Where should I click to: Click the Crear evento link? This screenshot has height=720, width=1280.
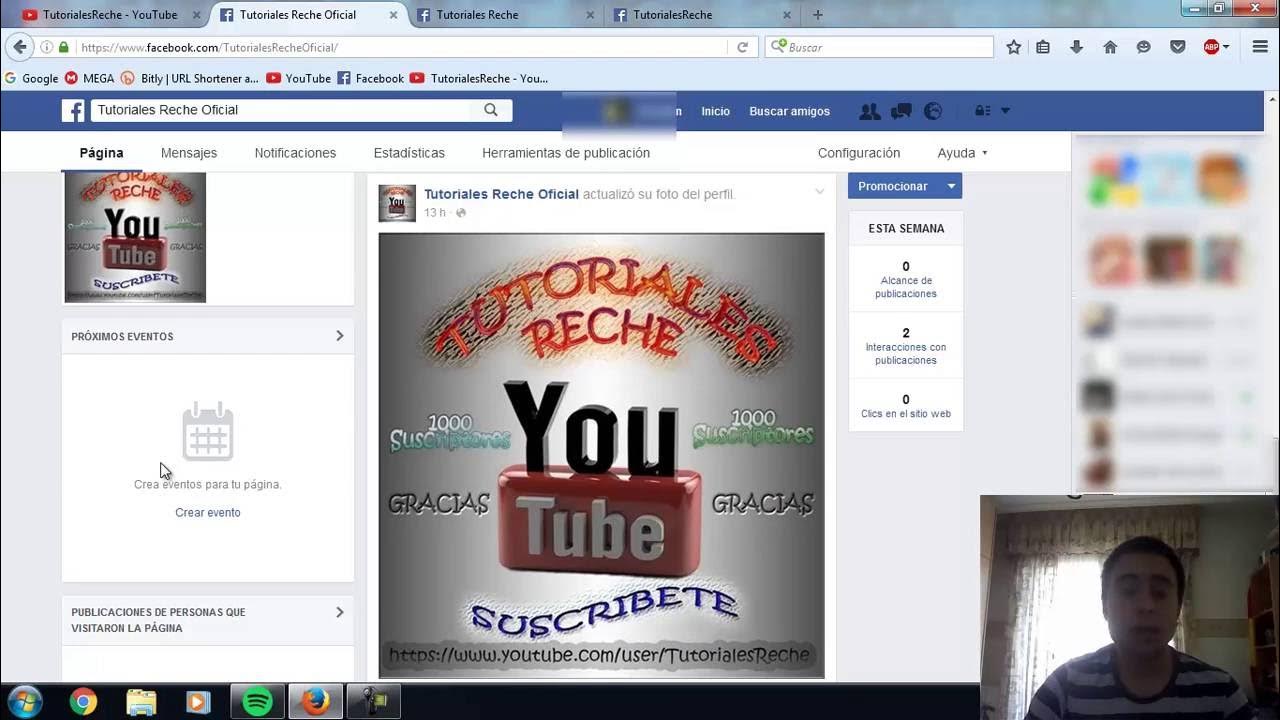(x=207, y=512)
